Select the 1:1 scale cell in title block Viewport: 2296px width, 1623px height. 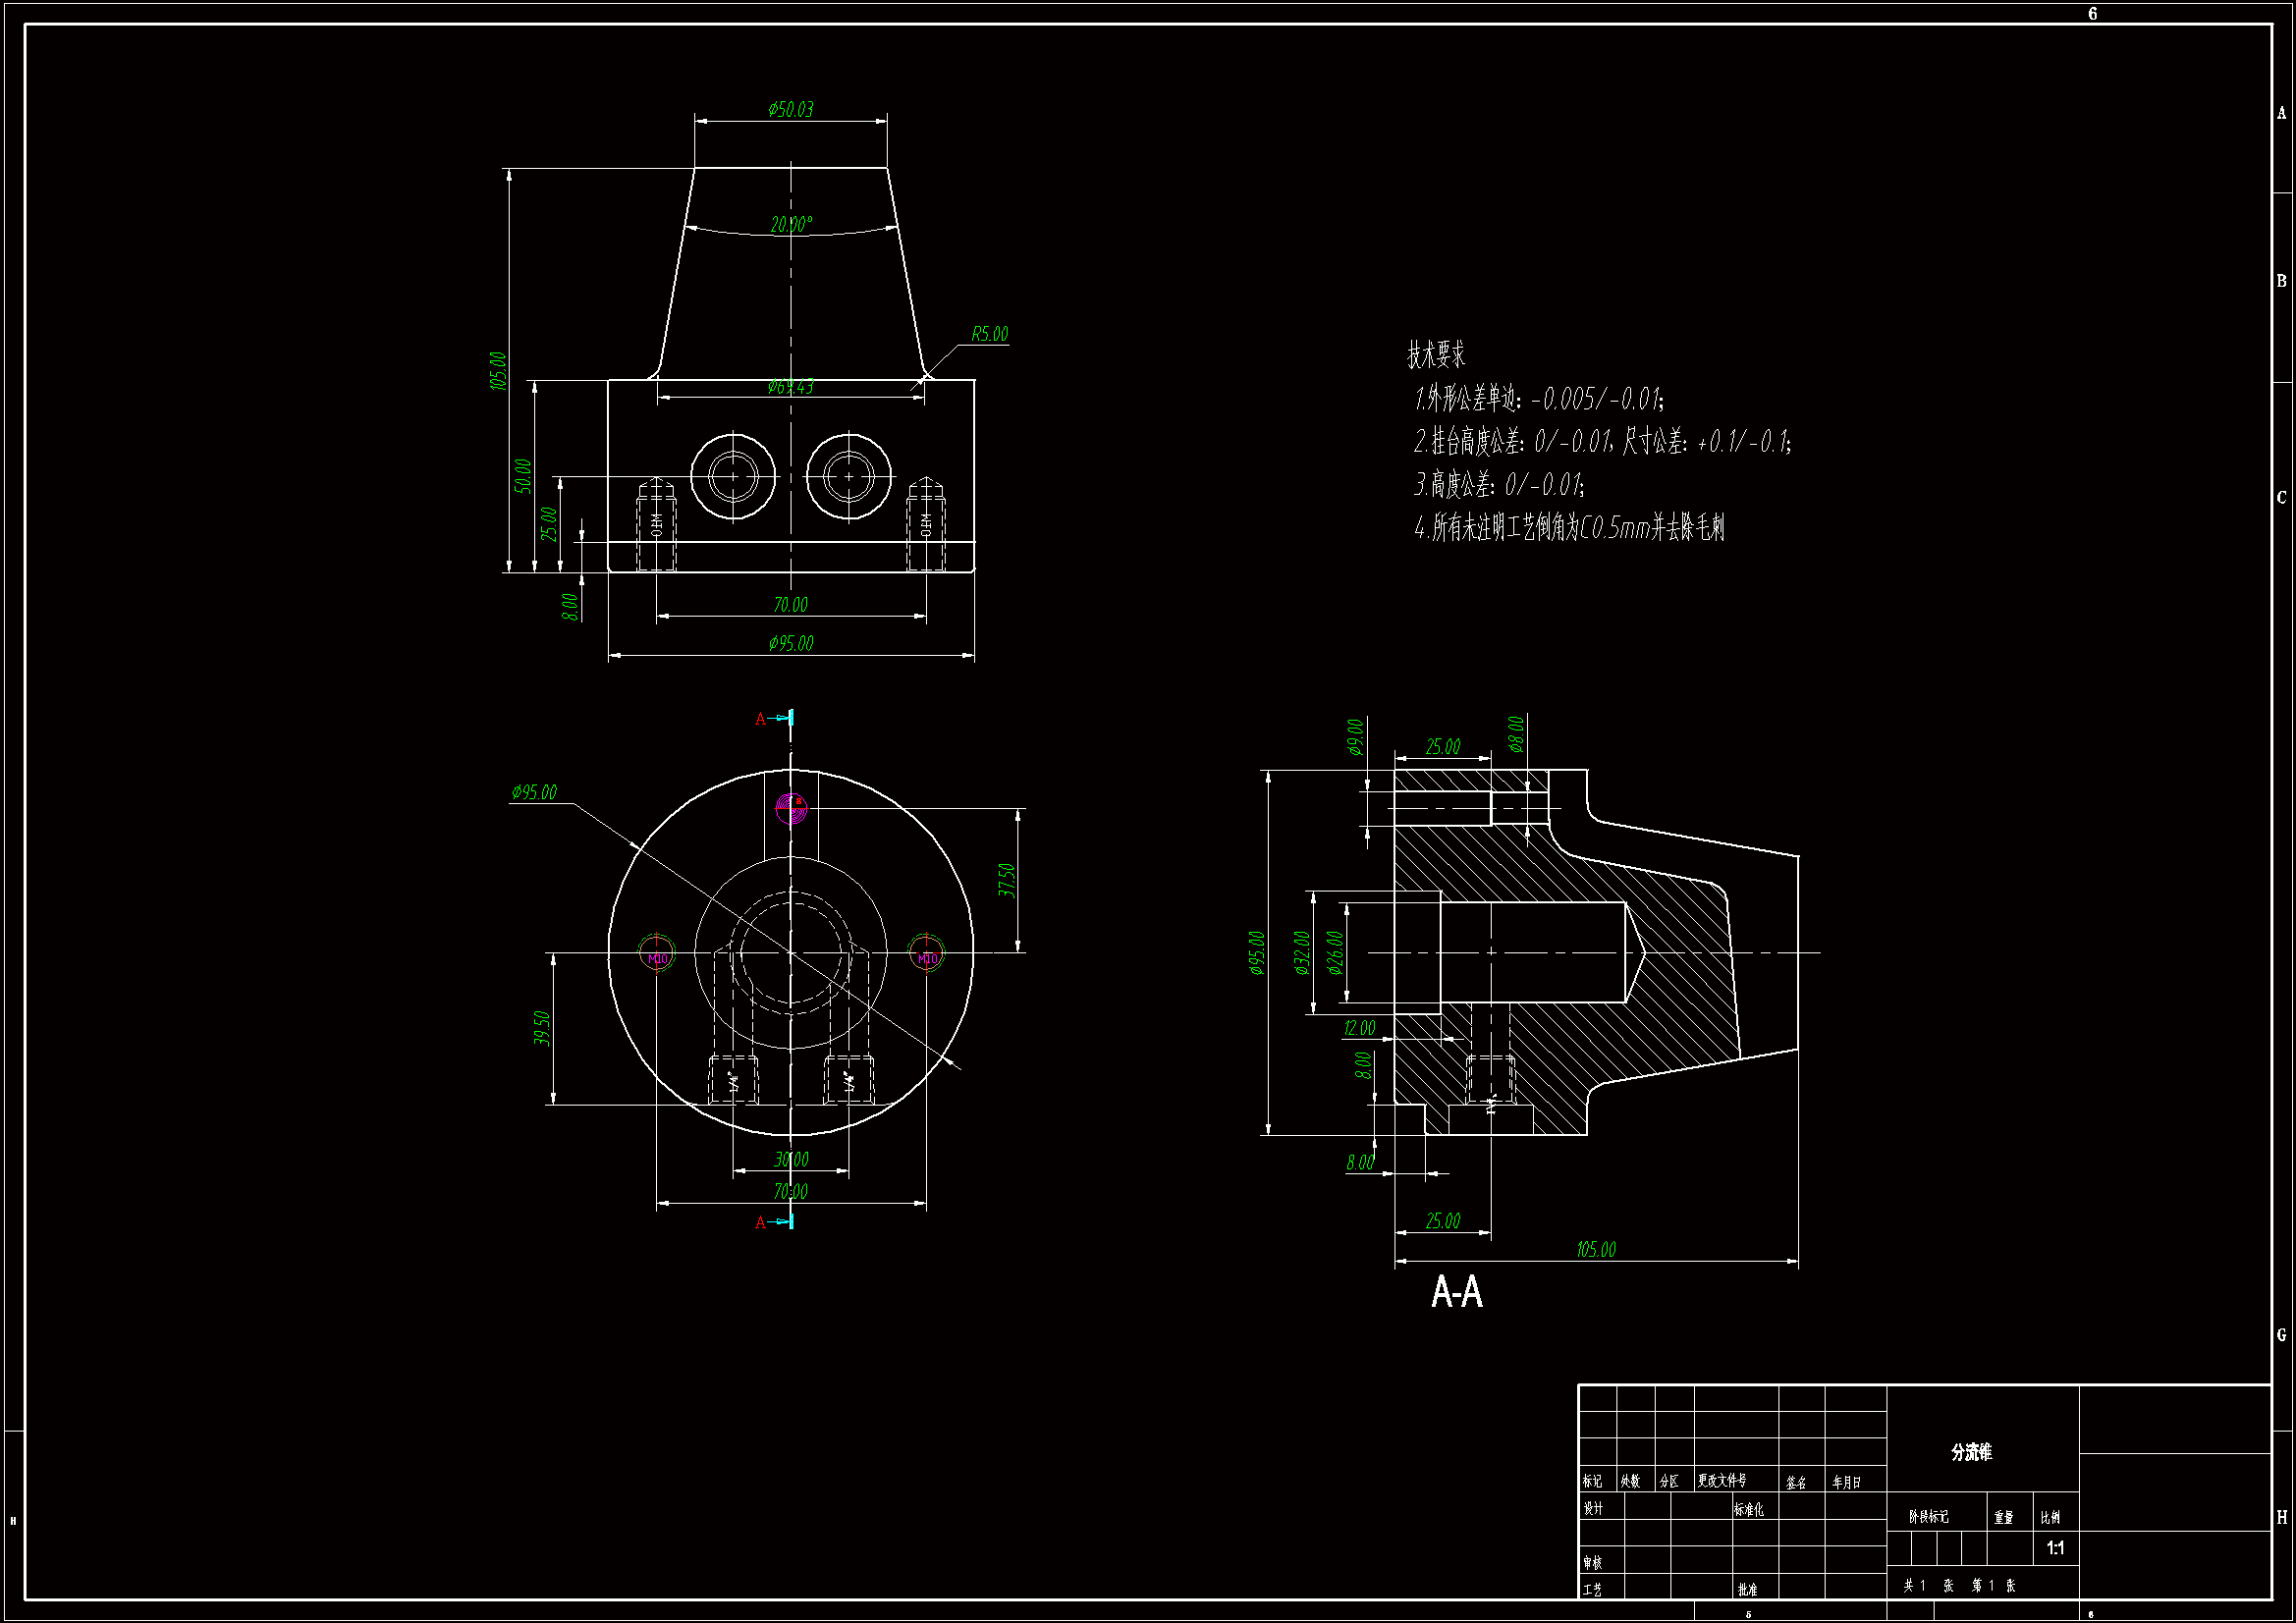2055,1548
